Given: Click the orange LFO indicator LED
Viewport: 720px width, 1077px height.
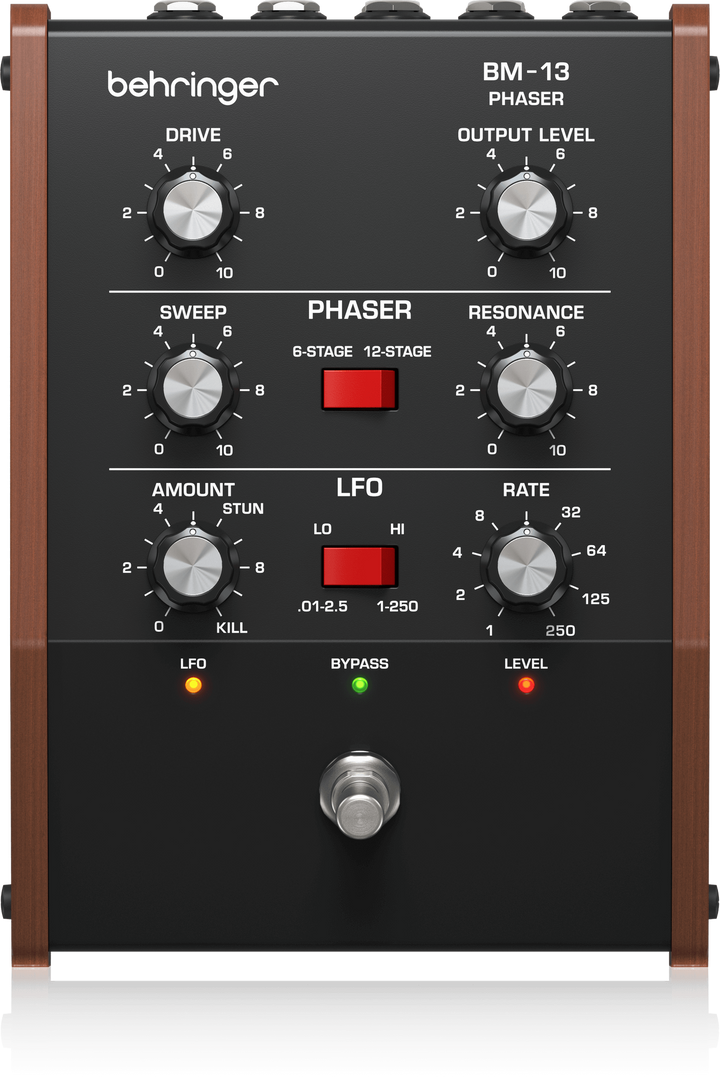Looking at the screenshot, I should coord(194,685).
